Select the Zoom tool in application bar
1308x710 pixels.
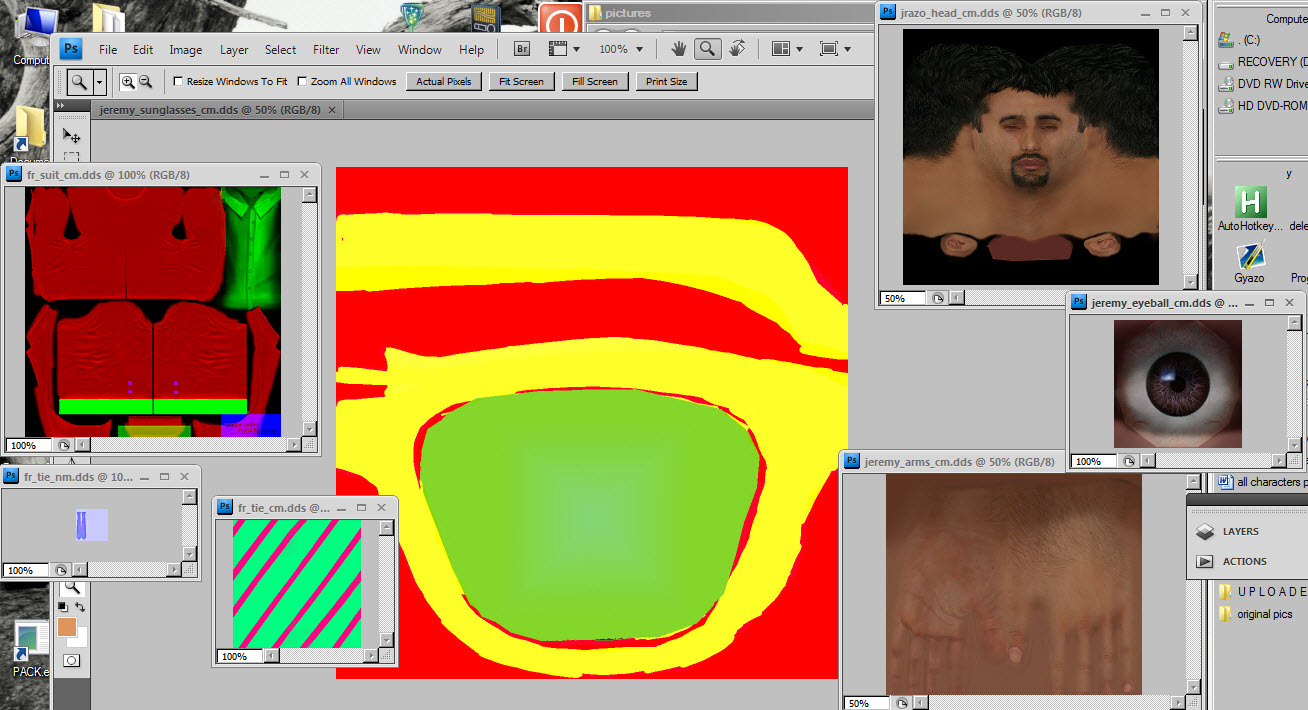point(708,49)
